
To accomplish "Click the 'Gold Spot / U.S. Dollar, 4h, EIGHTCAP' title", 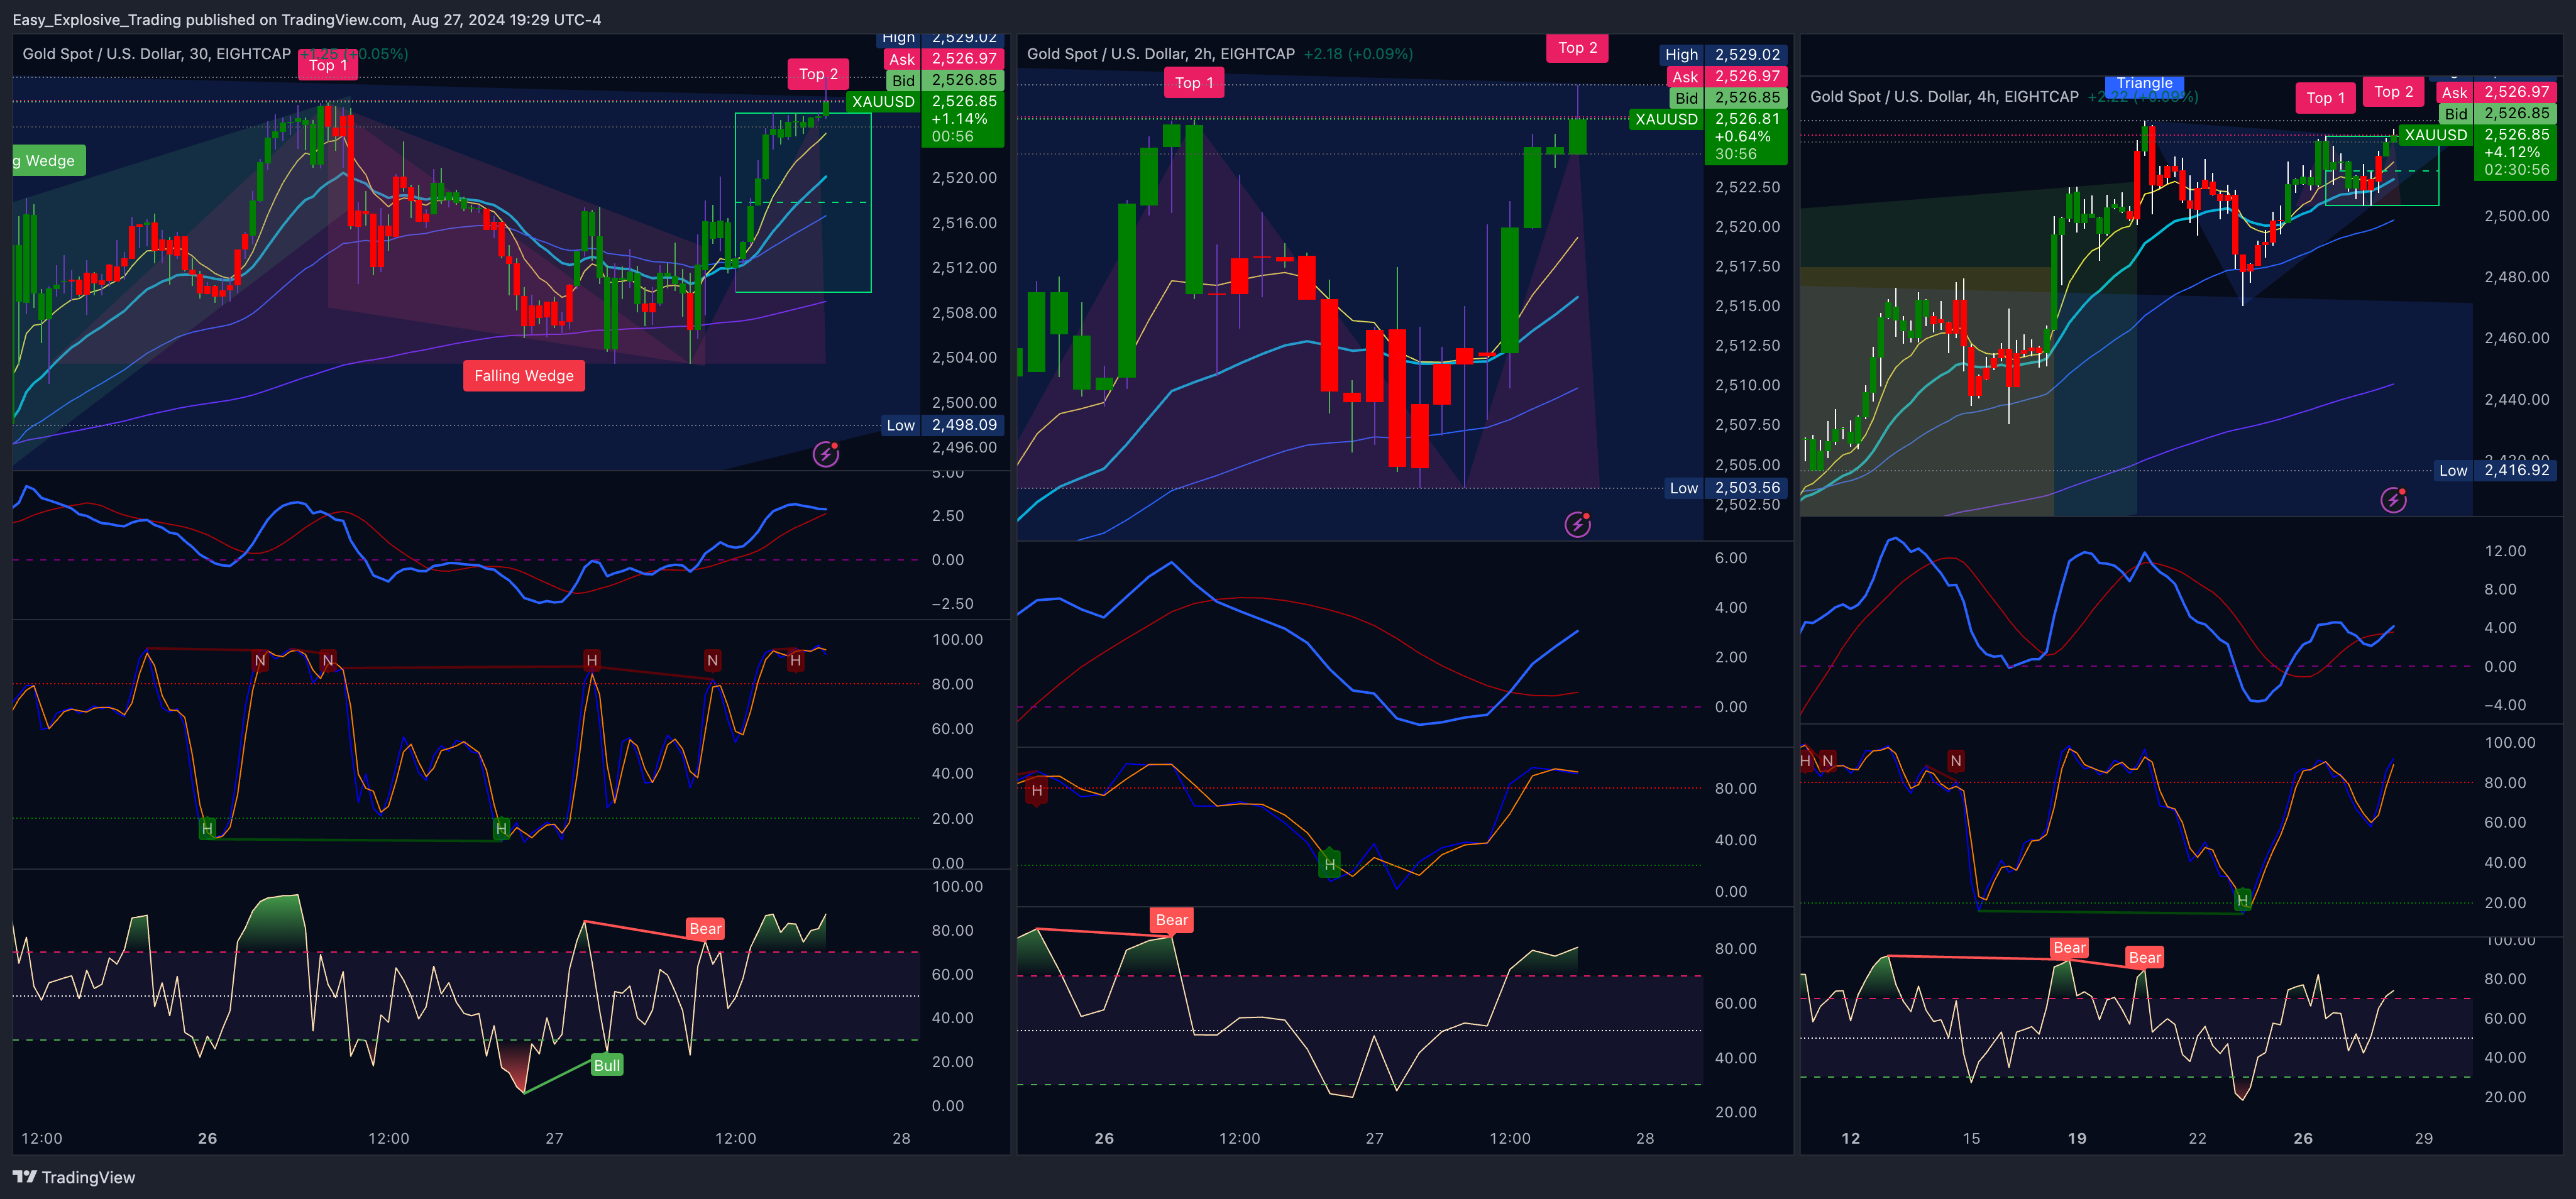I will point(1944,97).
